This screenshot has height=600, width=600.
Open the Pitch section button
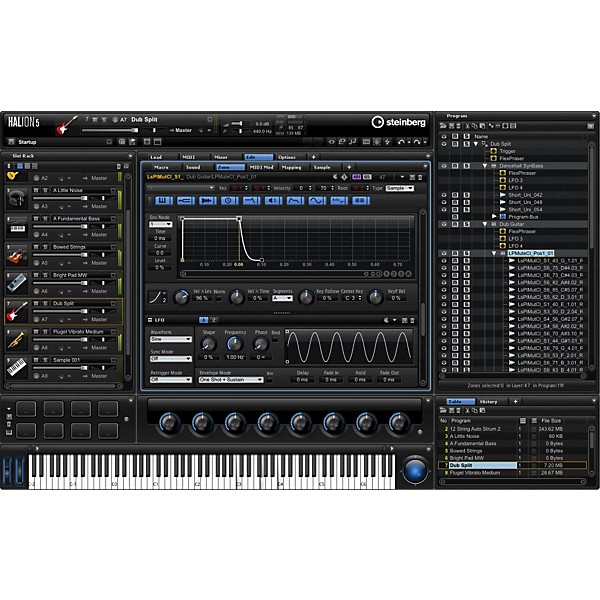pyautogui.click(x=186, y=200)
